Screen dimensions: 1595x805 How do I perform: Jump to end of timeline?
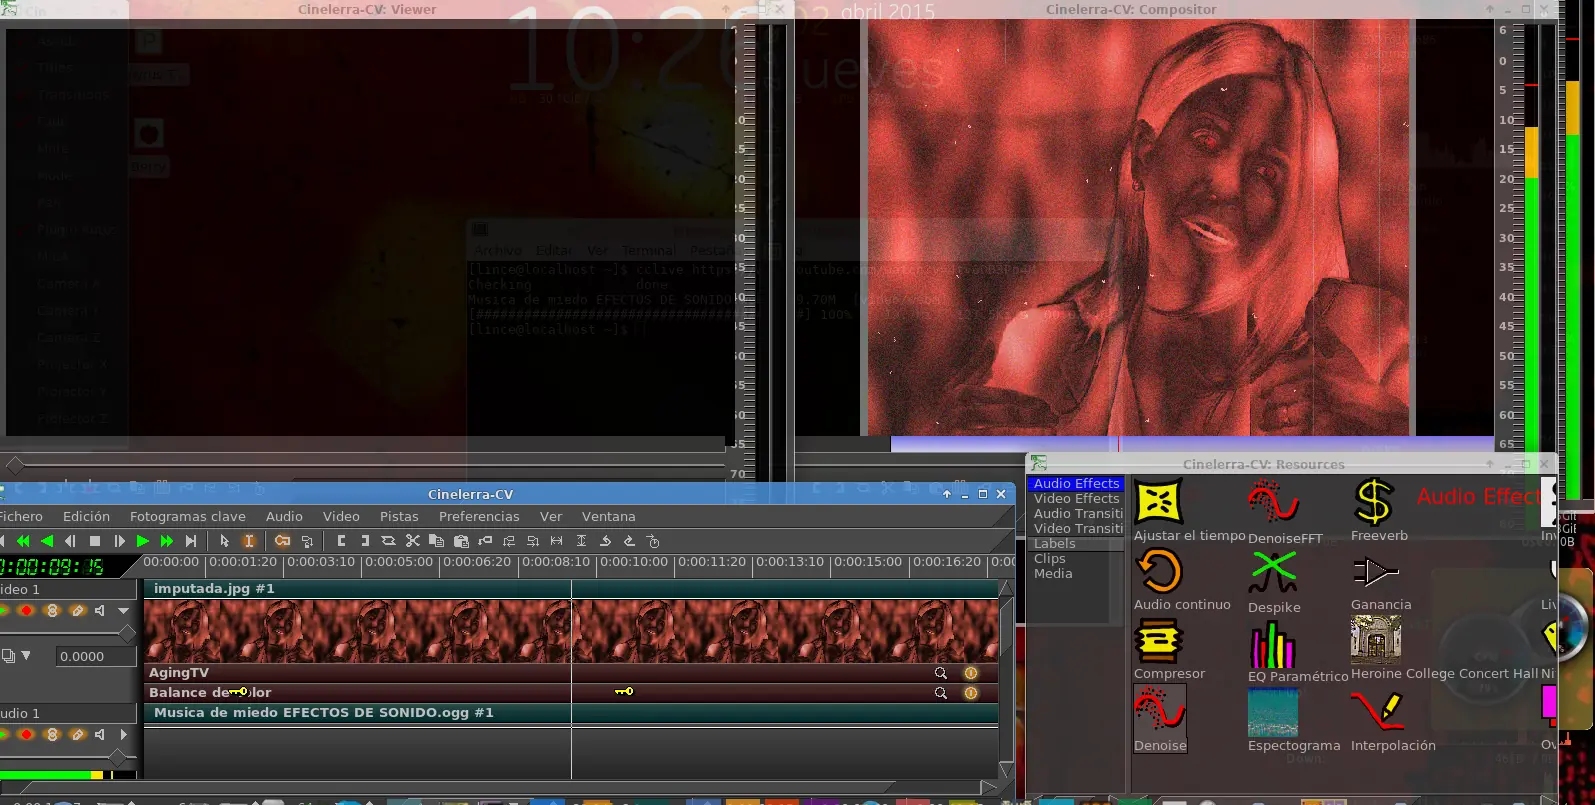[x=191, y=541]
